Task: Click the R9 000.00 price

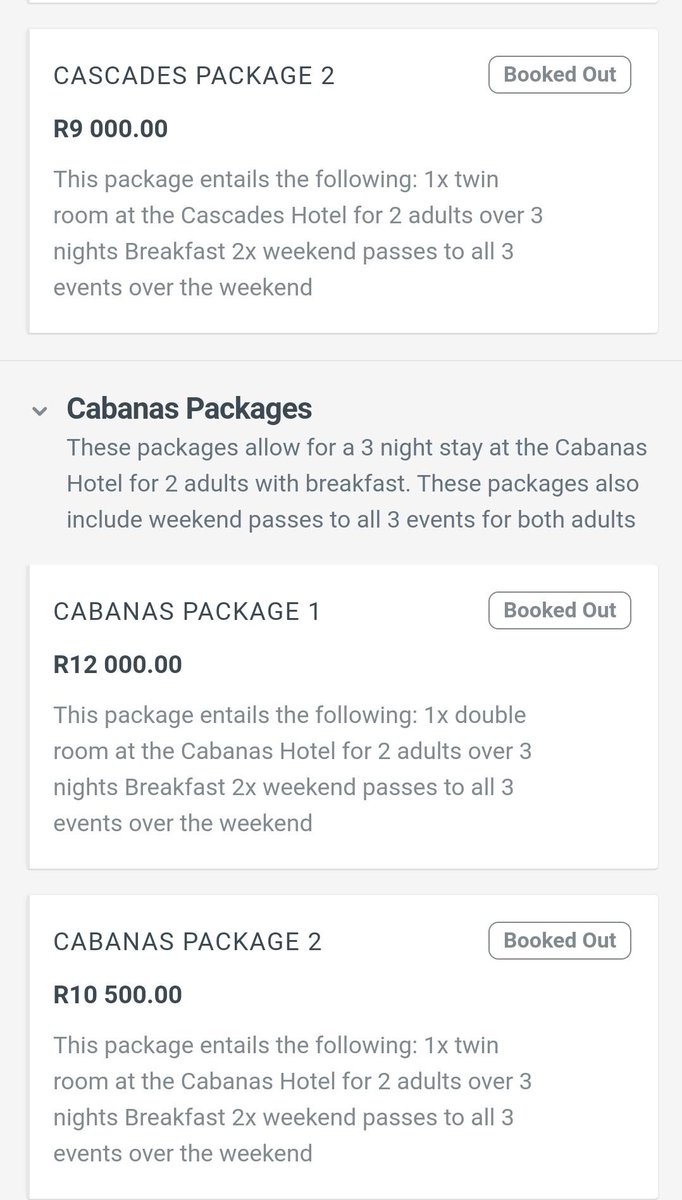Action: (110, 129)
